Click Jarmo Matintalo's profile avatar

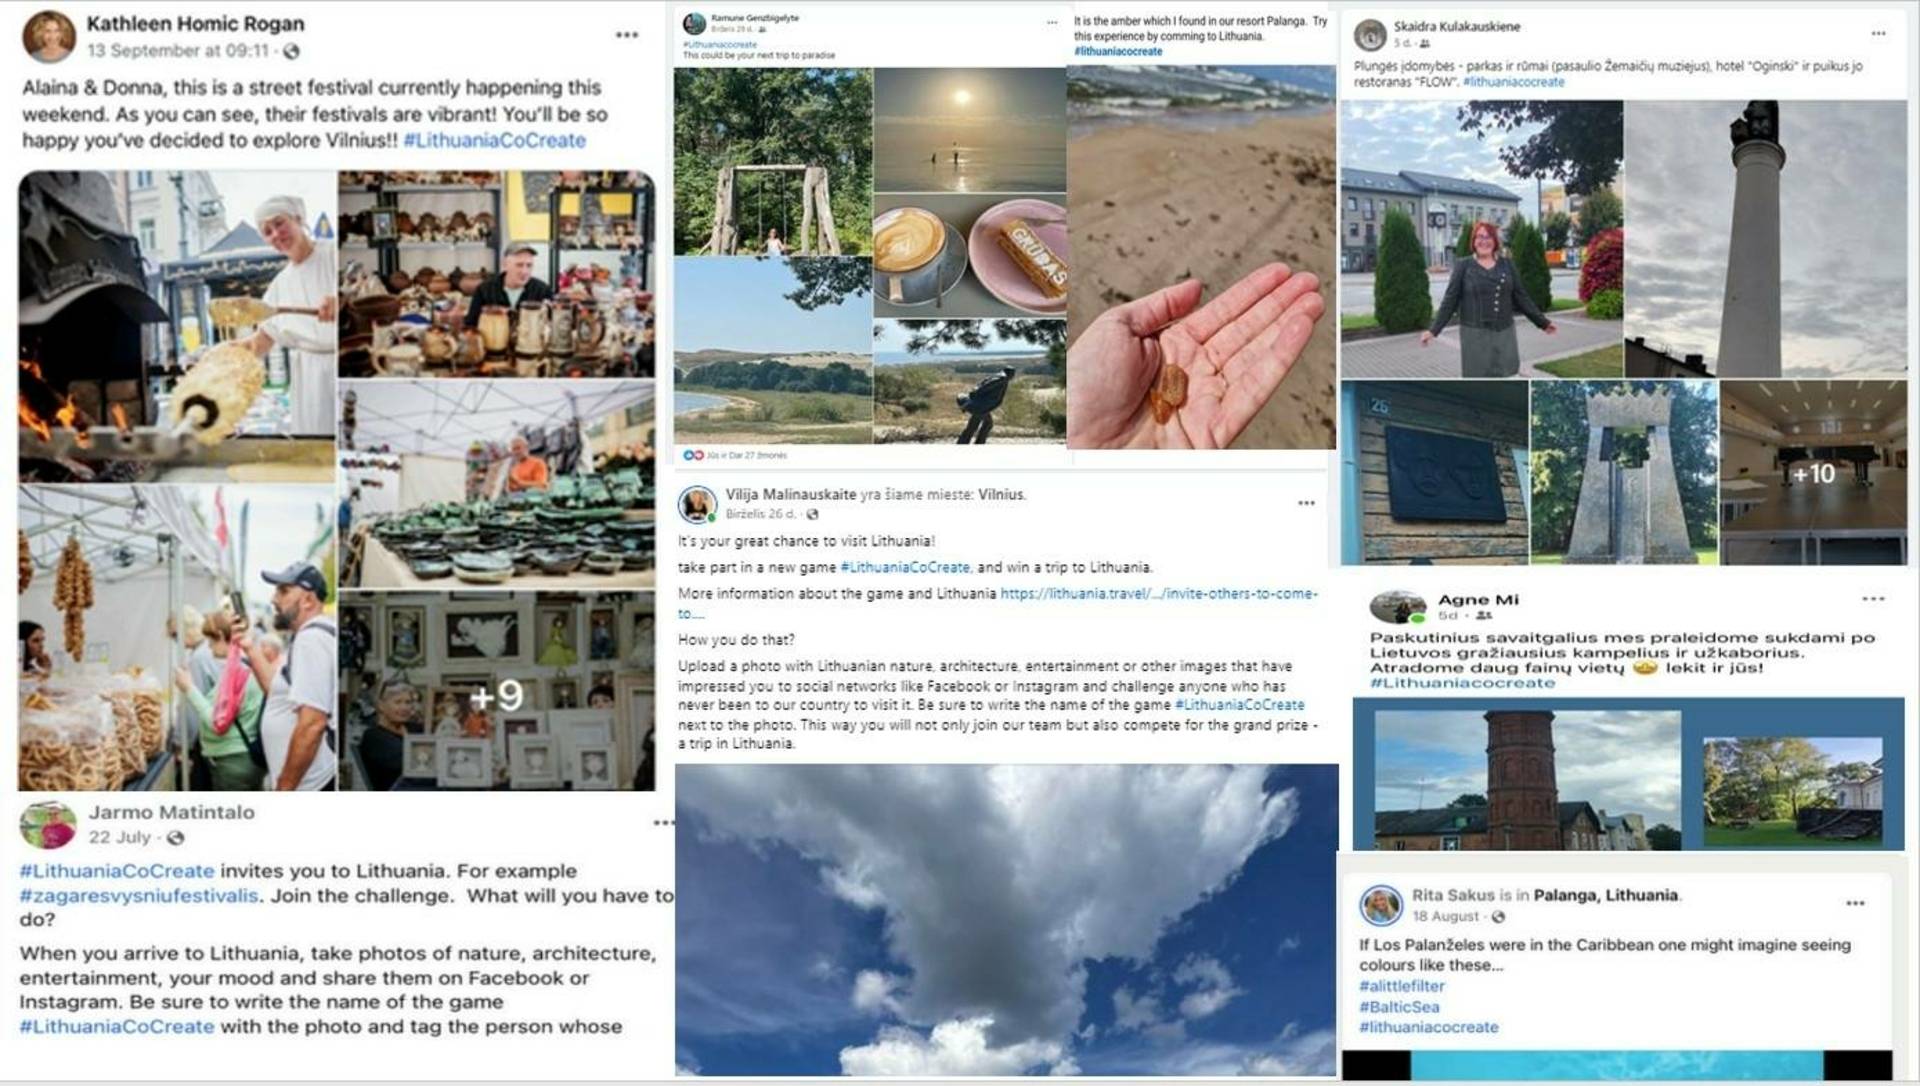[48, 825]
